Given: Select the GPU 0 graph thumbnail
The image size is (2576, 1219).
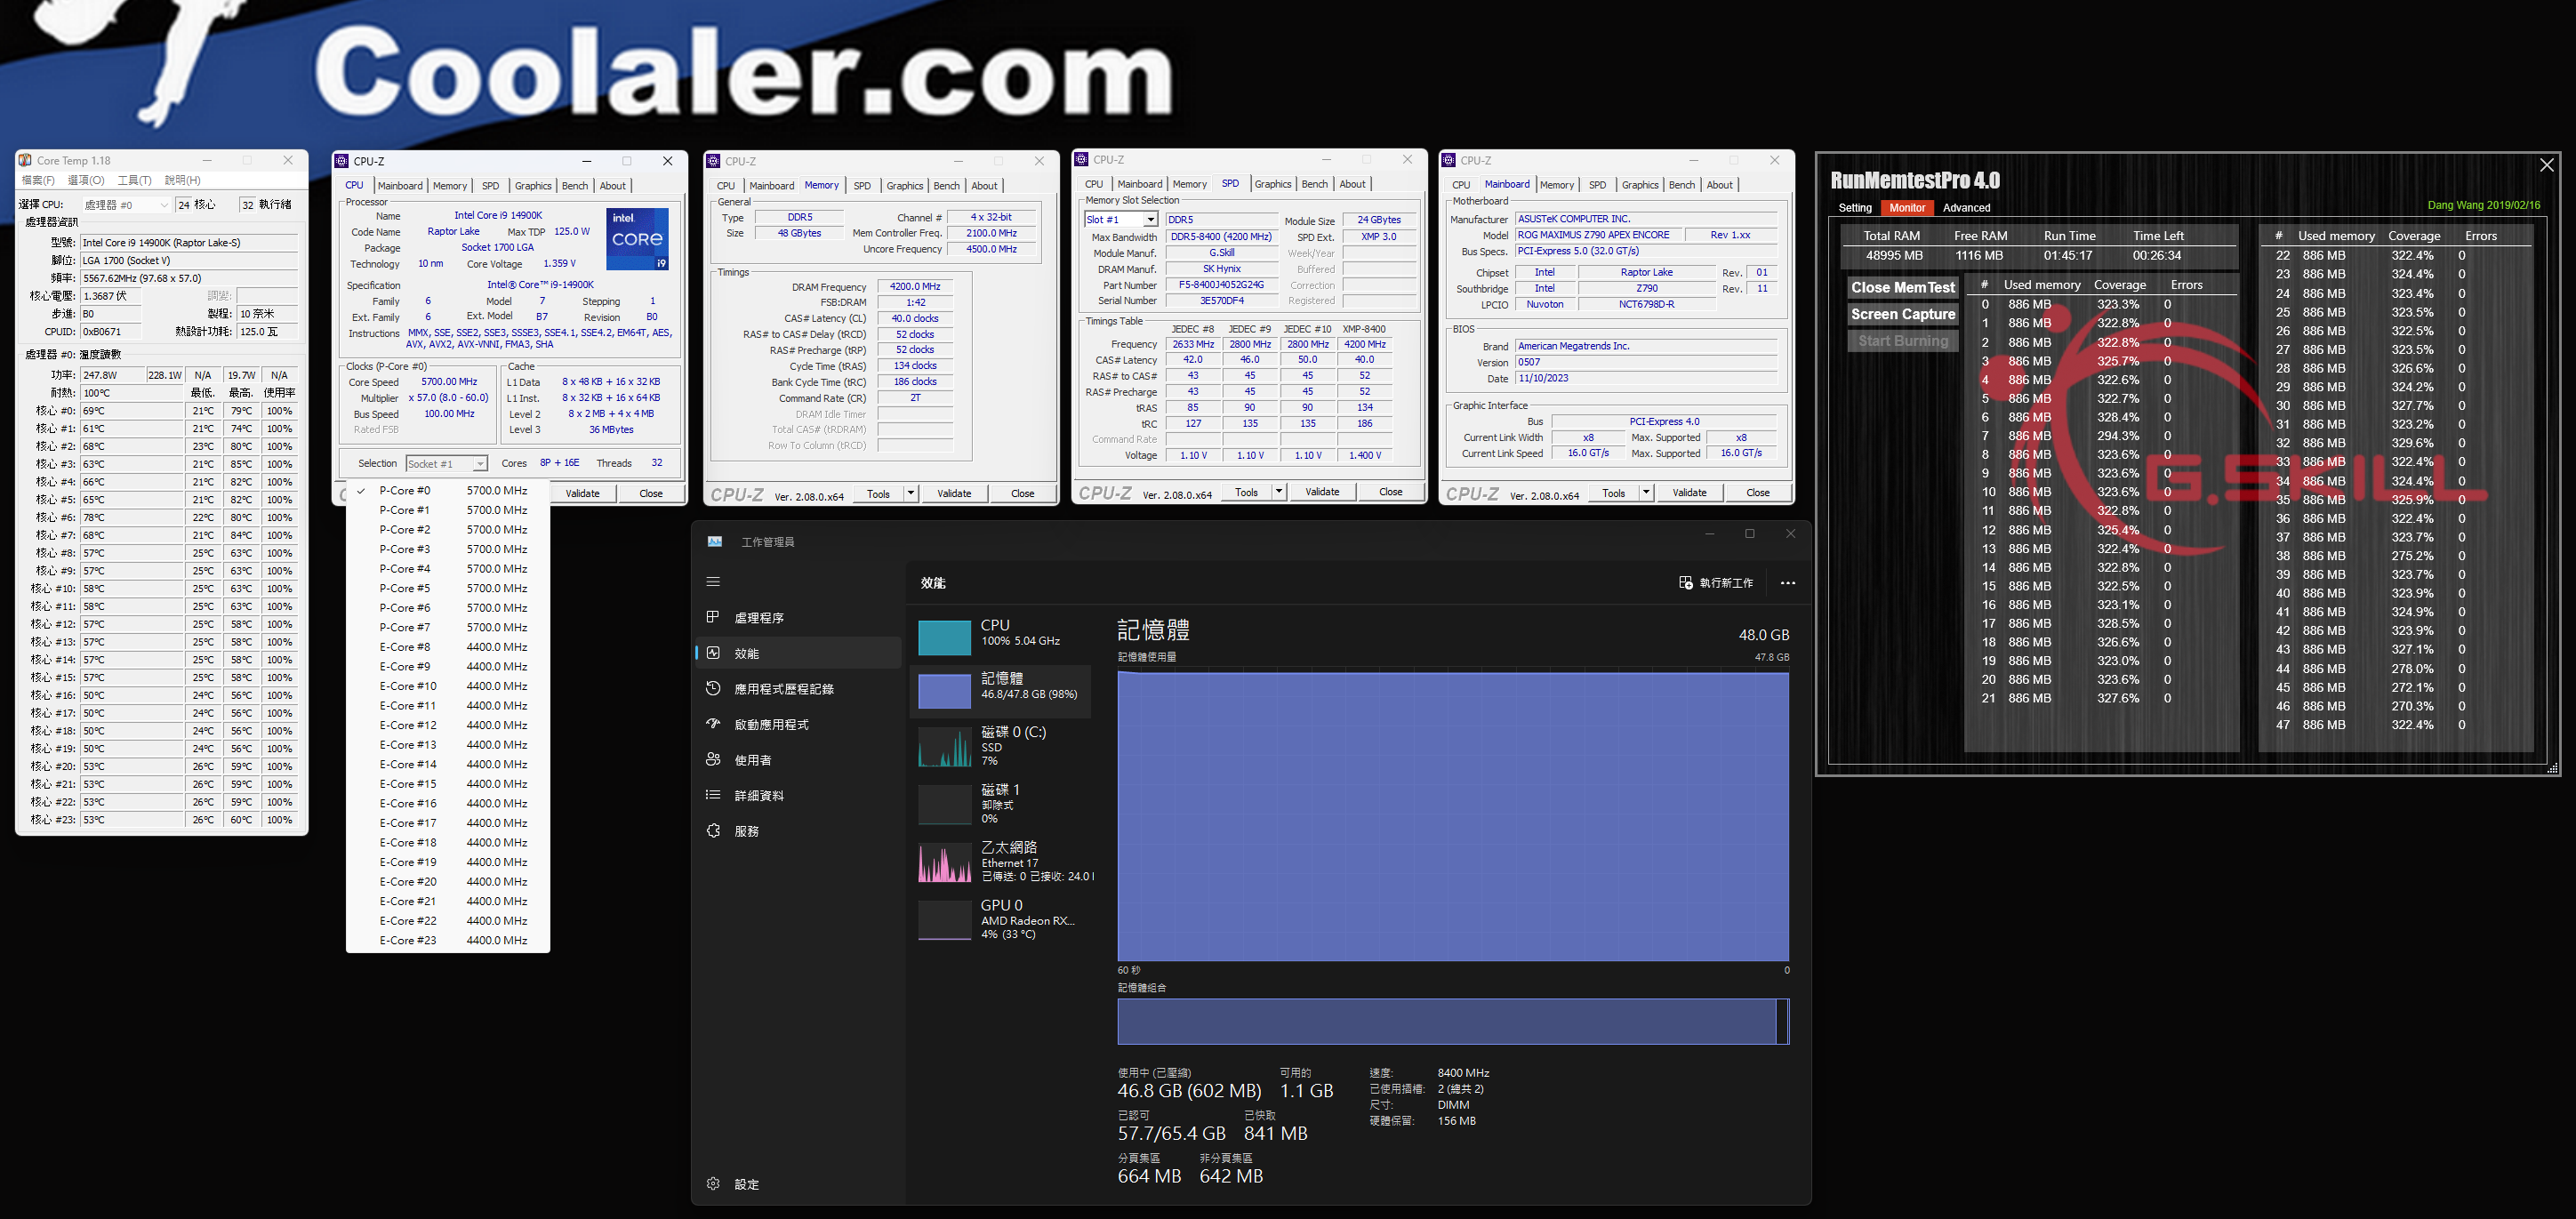Looking at the screenshot, I should click(944, 920).
